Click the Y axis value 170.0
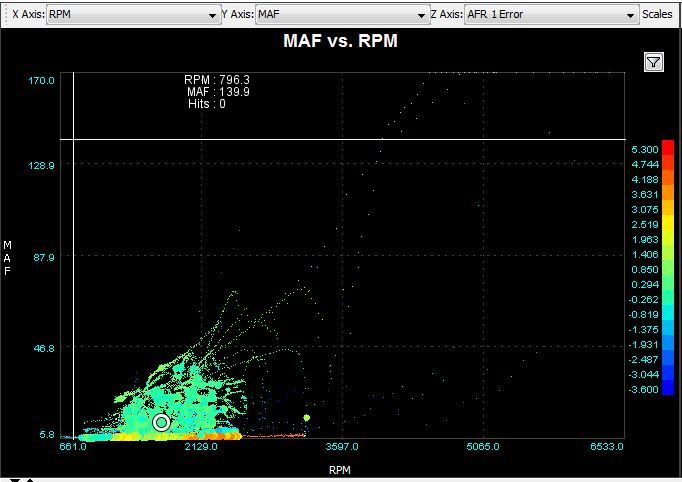Screen dimensions: 682x482 point(41,80)
